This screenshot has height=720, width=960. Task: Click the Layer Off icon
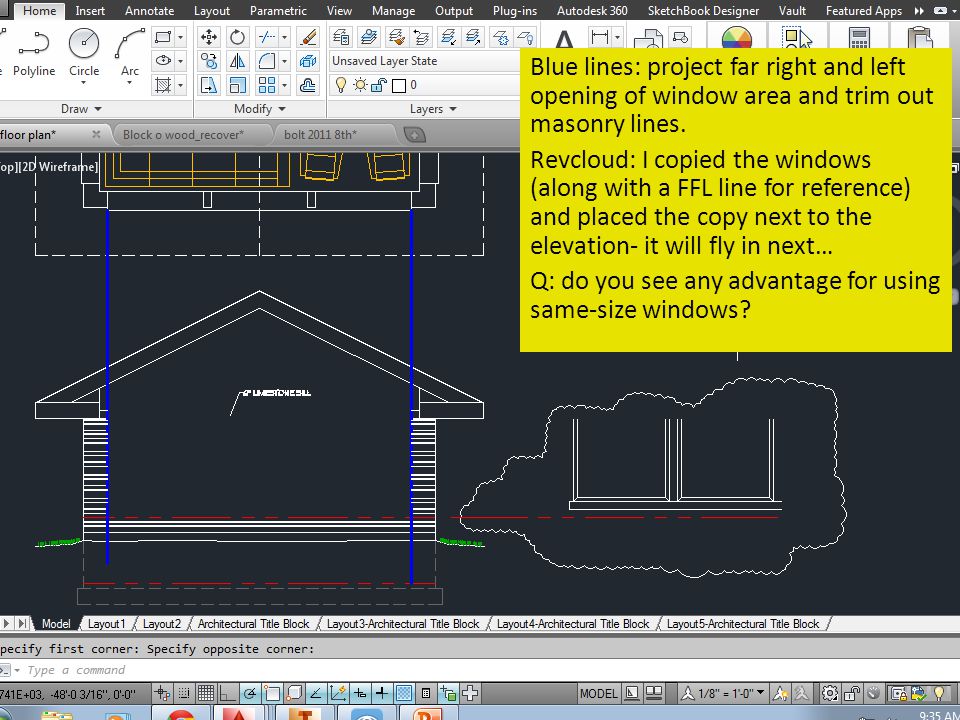[x=525, y=37]
